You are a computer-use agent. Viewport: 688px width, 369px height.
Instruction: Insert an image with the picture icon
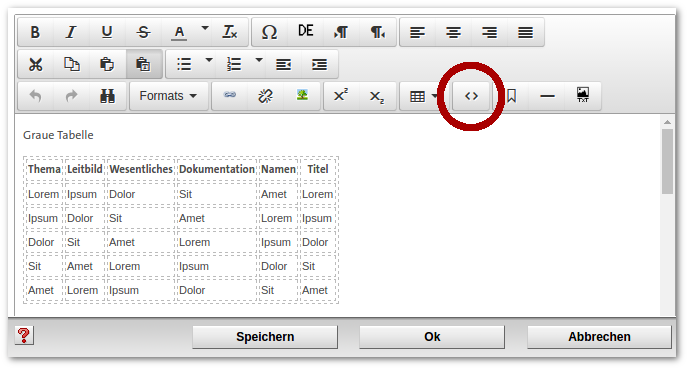click(x=302, y=96)
